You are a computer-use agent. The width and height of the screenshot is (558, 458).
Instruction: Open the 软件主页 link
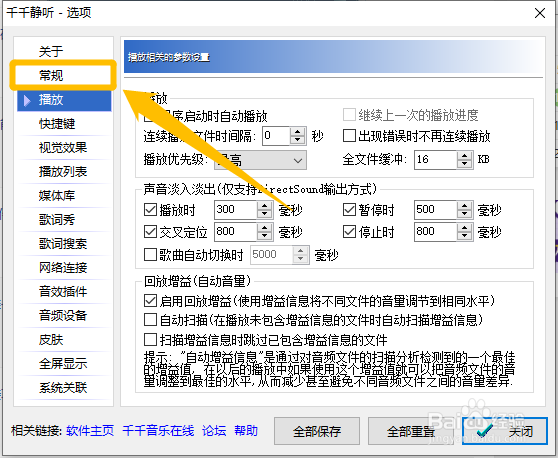[90, 431]
